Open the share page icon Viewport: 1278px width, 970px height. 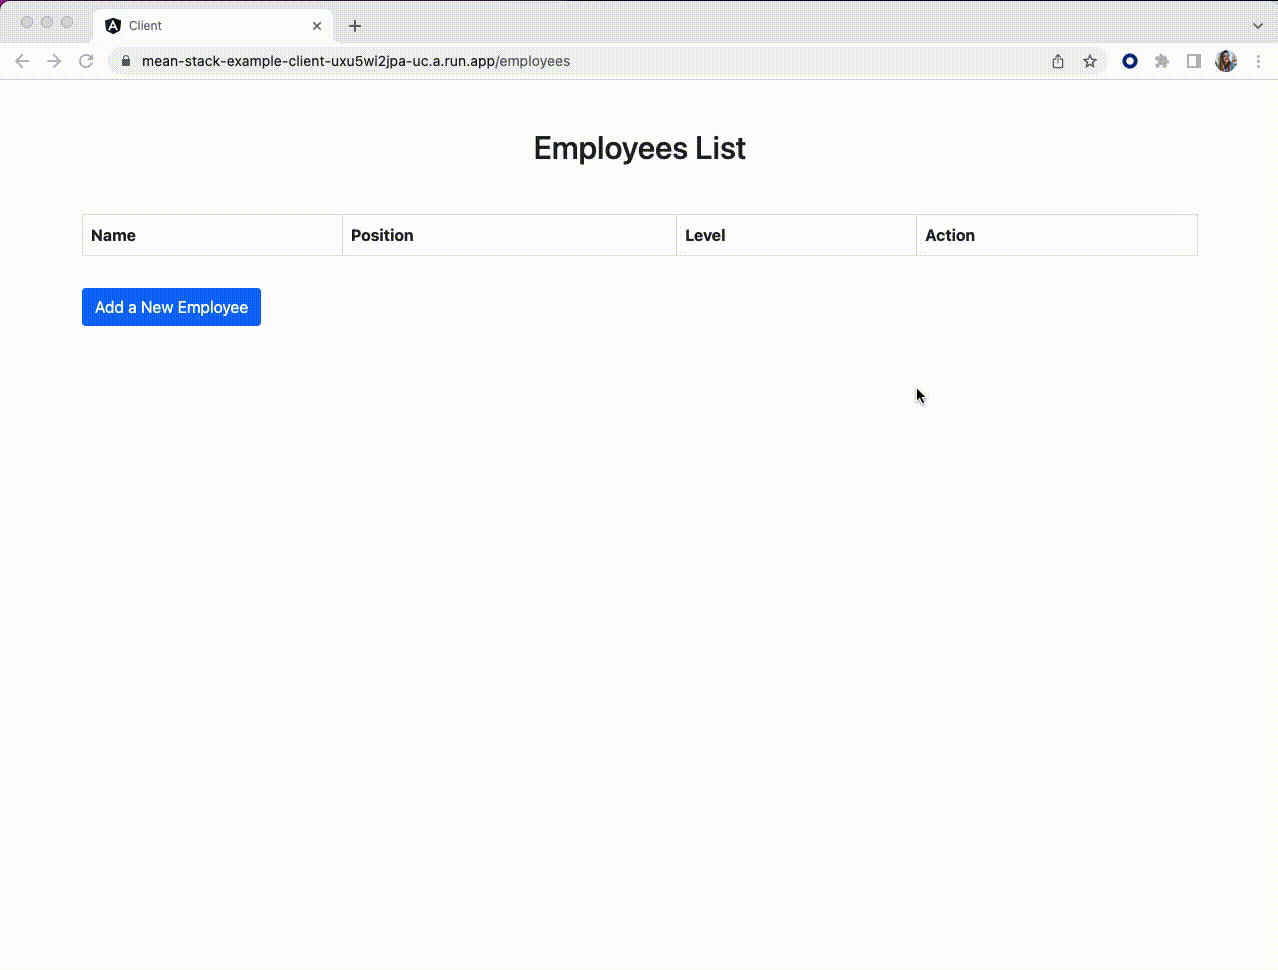coord(1058,61)
